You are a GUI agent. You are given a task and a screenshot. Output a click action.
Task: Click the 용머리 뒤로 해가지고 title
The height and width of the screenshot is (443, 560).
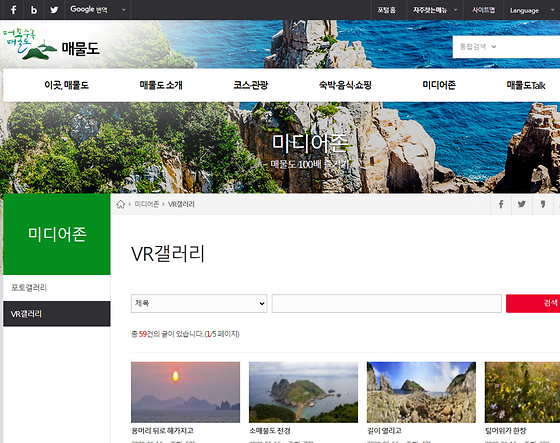(162, 431)
